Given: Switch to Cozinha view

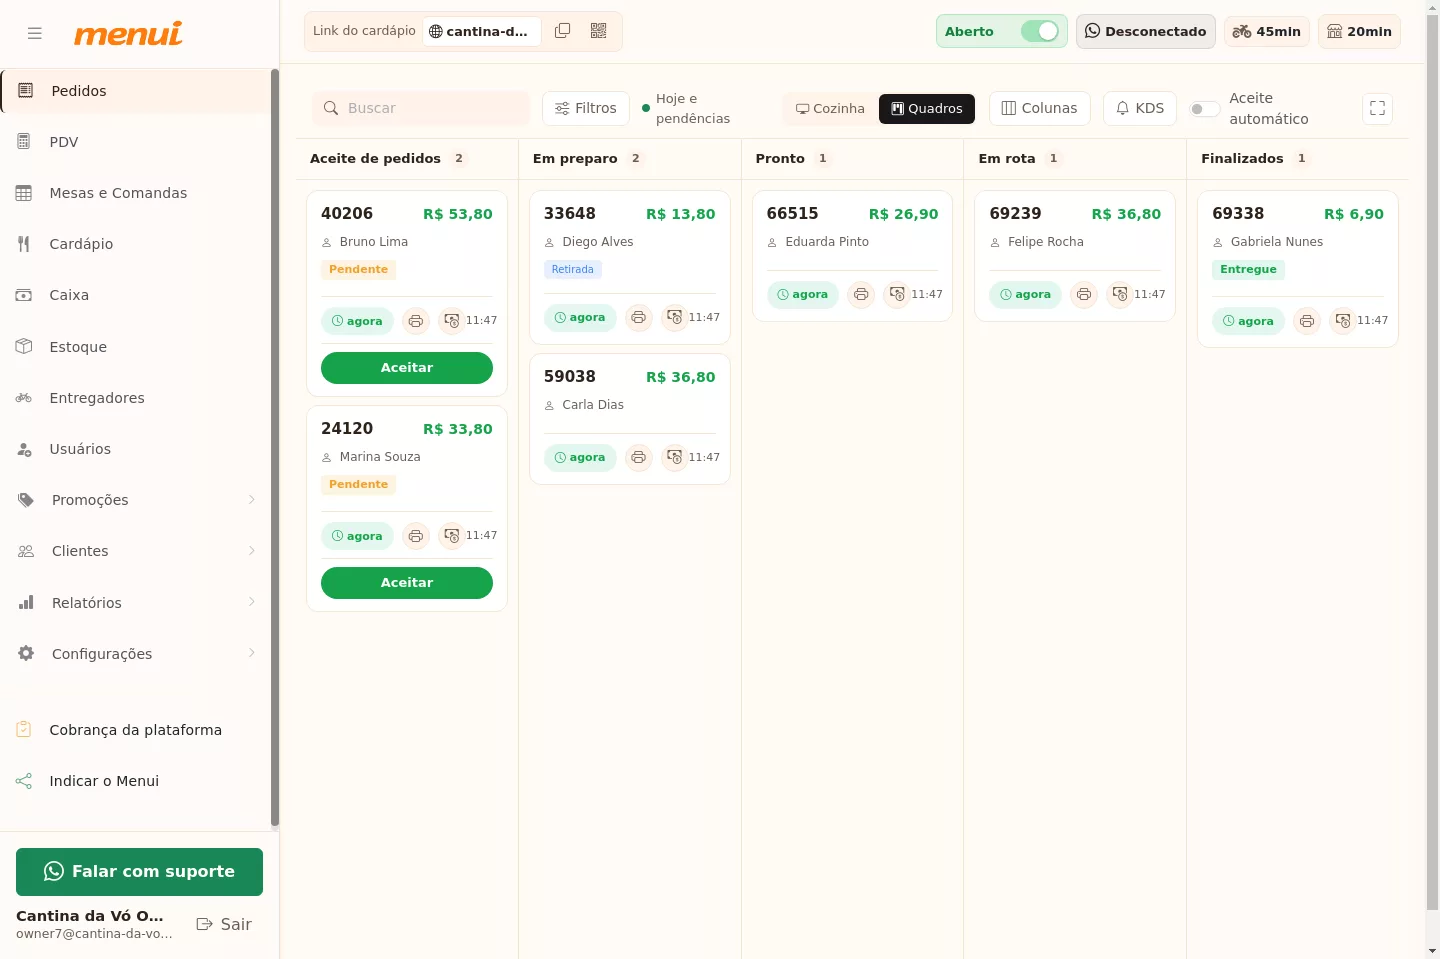Looking at the screenshot, I should point(830,109).
